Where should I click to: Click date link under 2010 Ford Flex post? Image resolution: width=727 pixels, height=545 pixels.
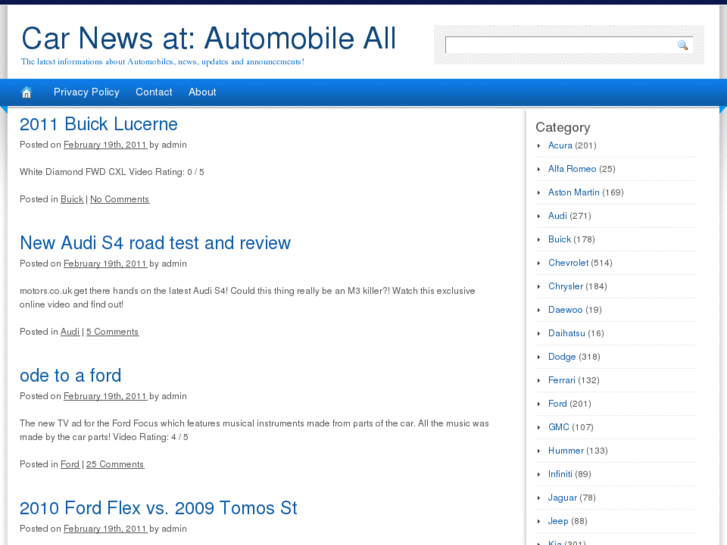coord(105,529)
